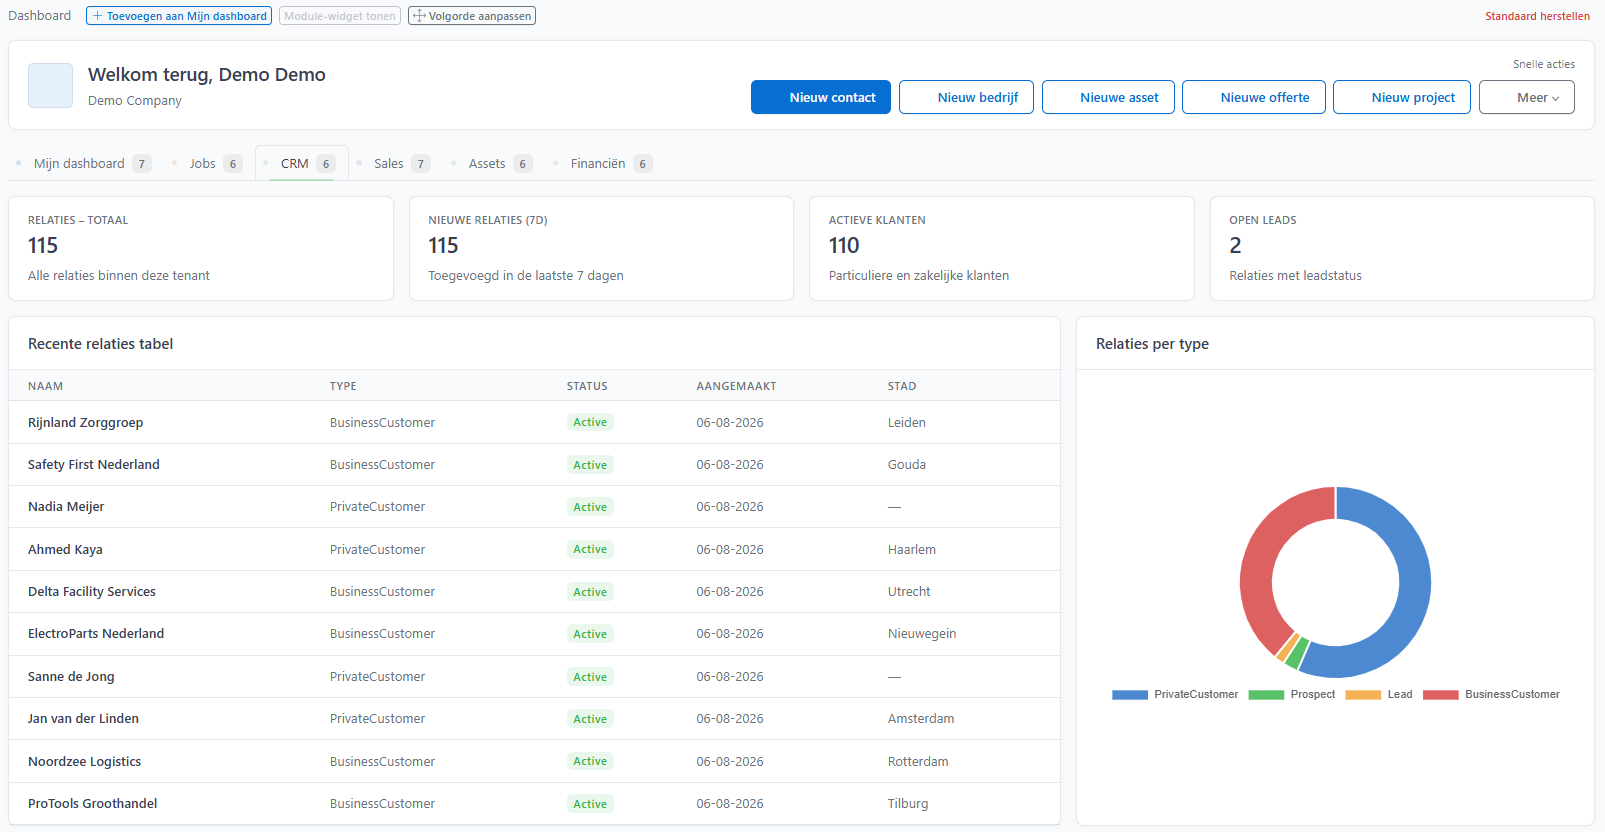Activate Volgorde aanpassen reorder button

tap(472, 16)
